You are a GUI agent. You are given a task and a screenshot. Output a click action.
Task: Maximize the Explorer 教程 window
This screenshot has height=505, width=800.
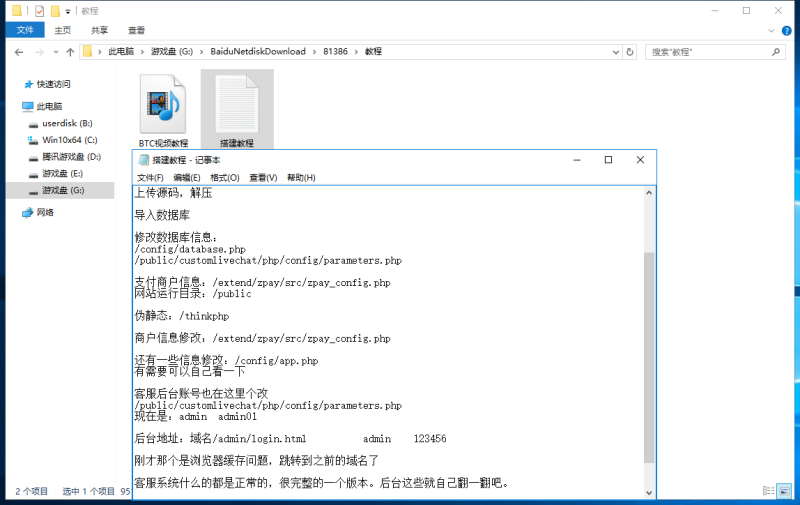pos(746,11)
